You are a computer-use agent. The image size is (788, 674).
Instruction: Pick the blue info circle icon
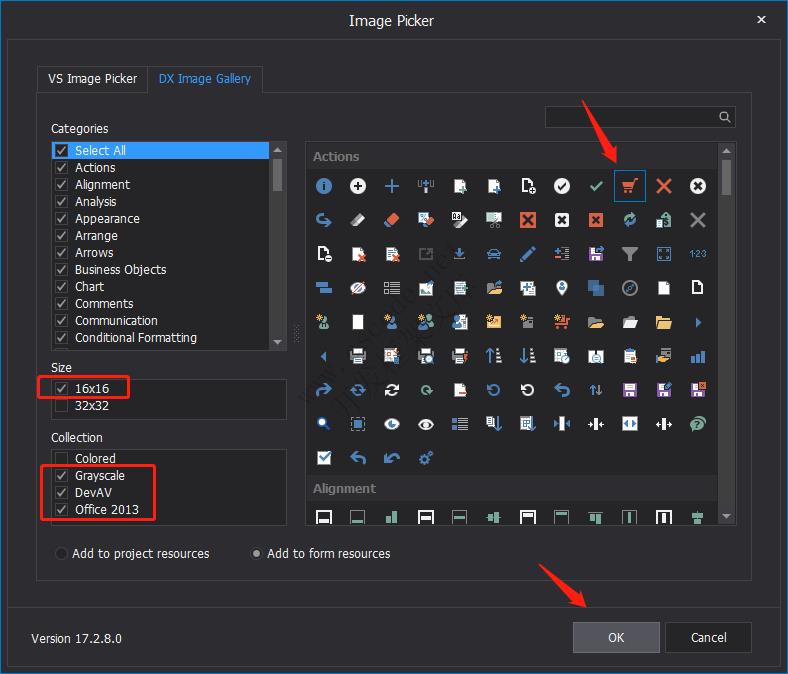324,186
